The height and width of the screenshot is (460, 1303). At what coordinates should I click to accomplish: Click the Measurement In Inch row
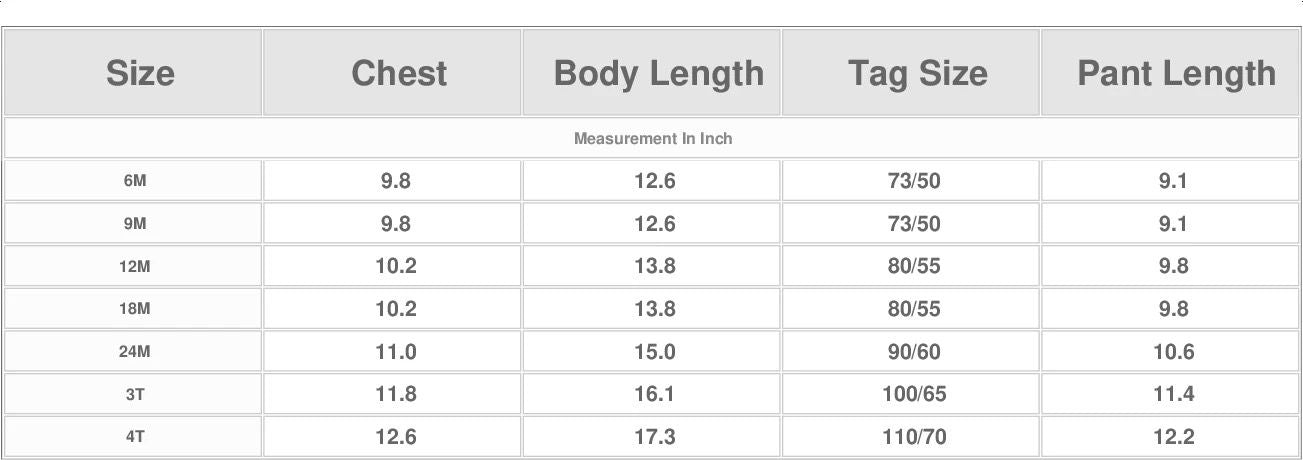click(652, 139)
